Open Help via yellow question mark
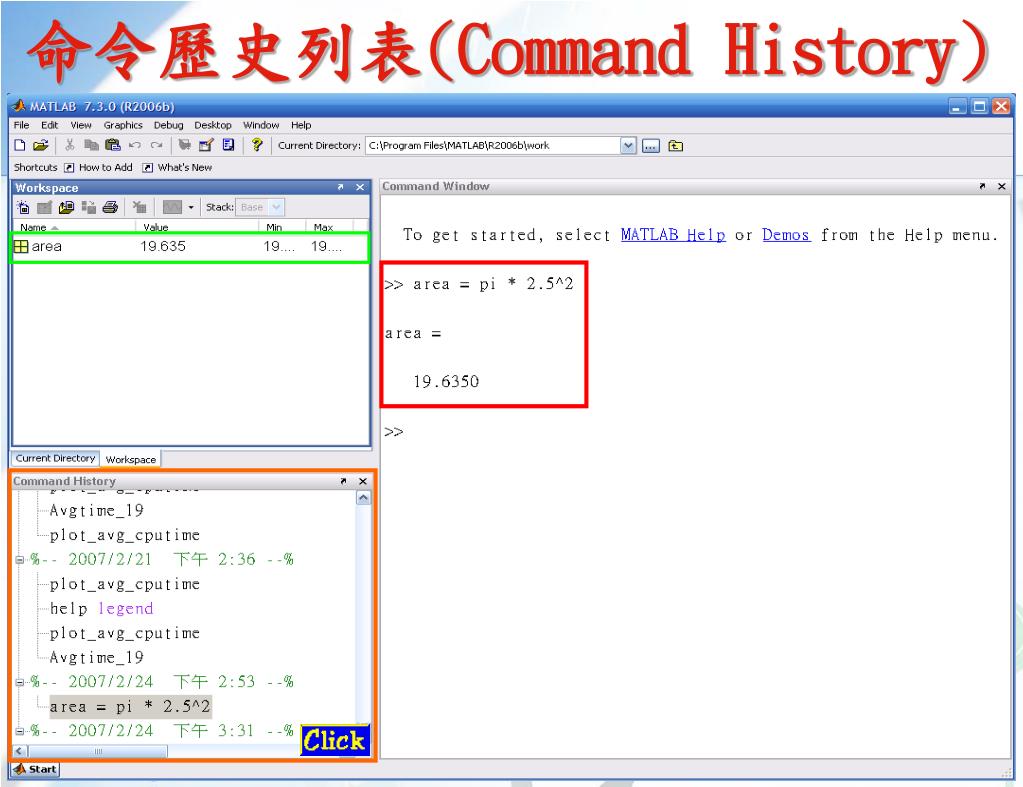The height and width of the screenshot is (787, 1023). (257, 145)
